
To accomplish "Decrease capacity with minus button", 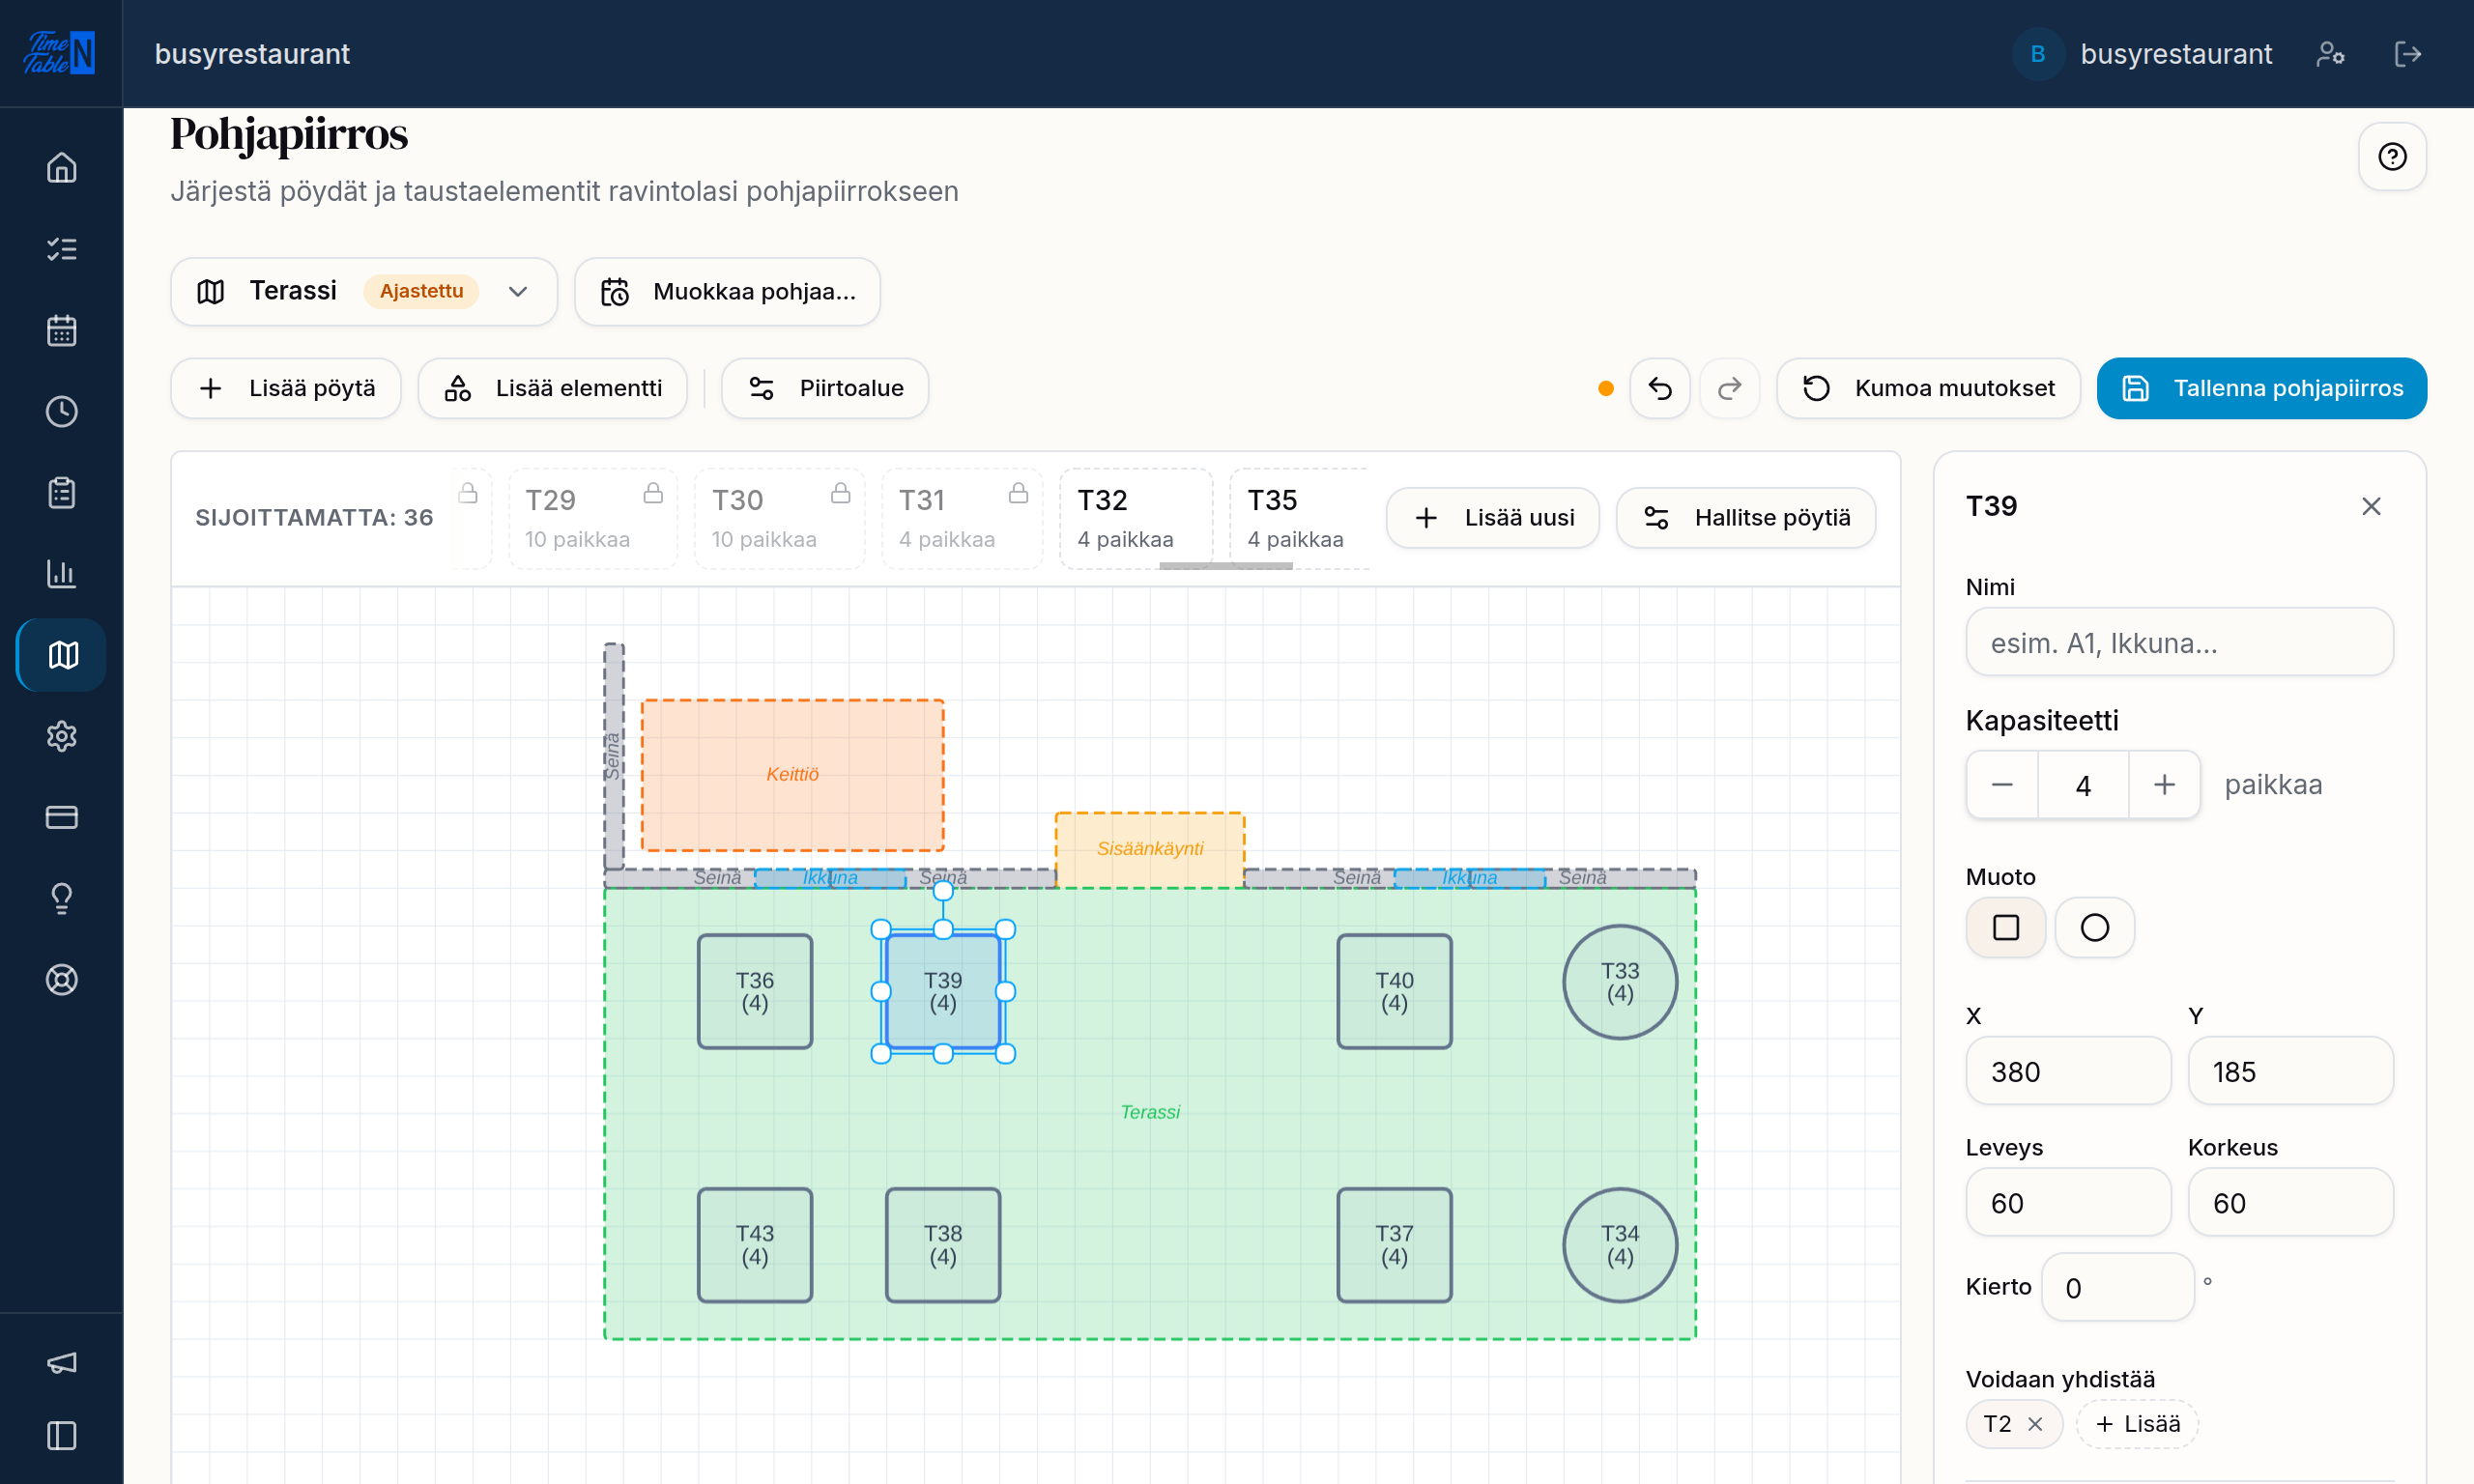I will coord(2002,785).
